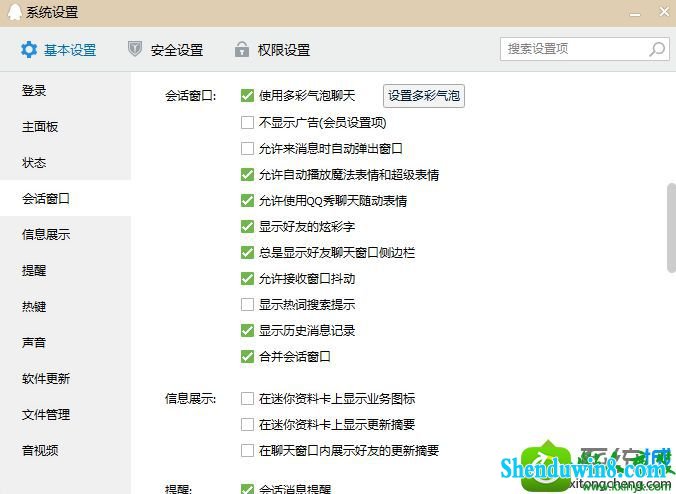Select 会话窗口 in the sidebar

(65, 198)
